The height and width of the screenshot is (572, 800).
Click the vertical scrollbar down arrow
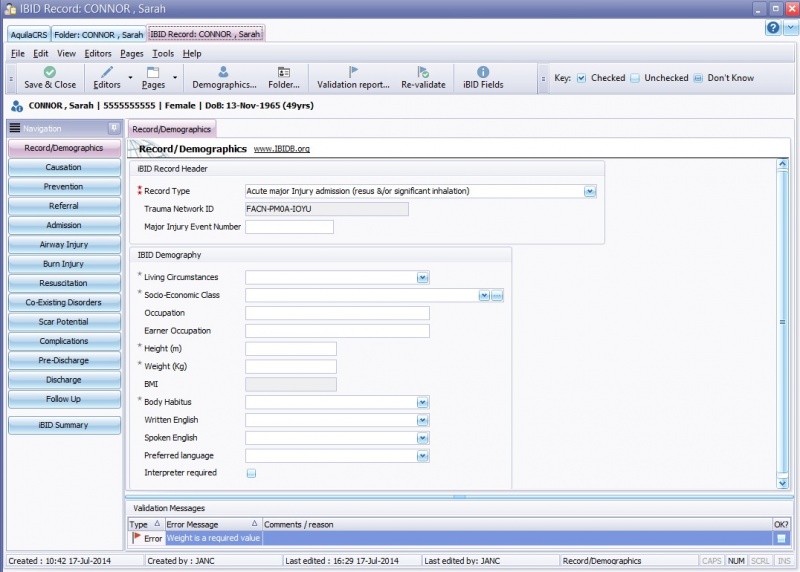(x=782, y=483)
